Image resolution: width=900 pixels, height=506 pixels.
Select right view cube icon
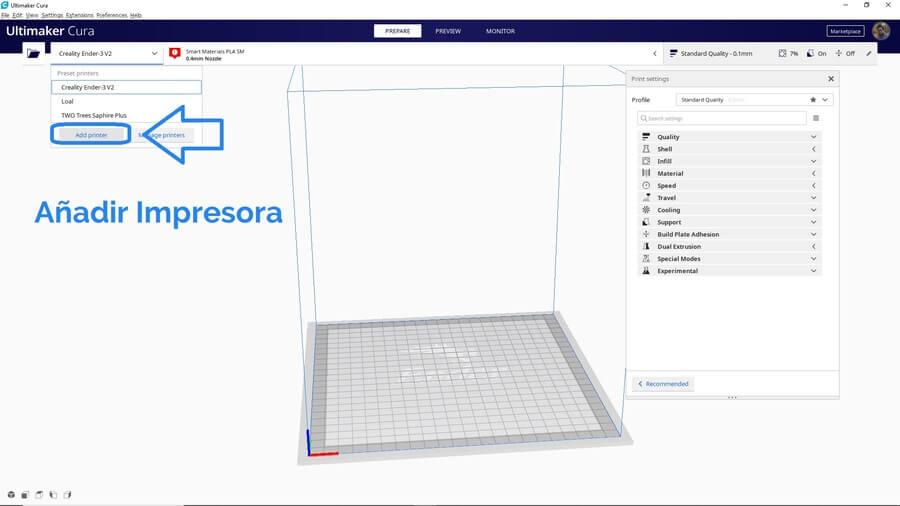coord(67,495)
